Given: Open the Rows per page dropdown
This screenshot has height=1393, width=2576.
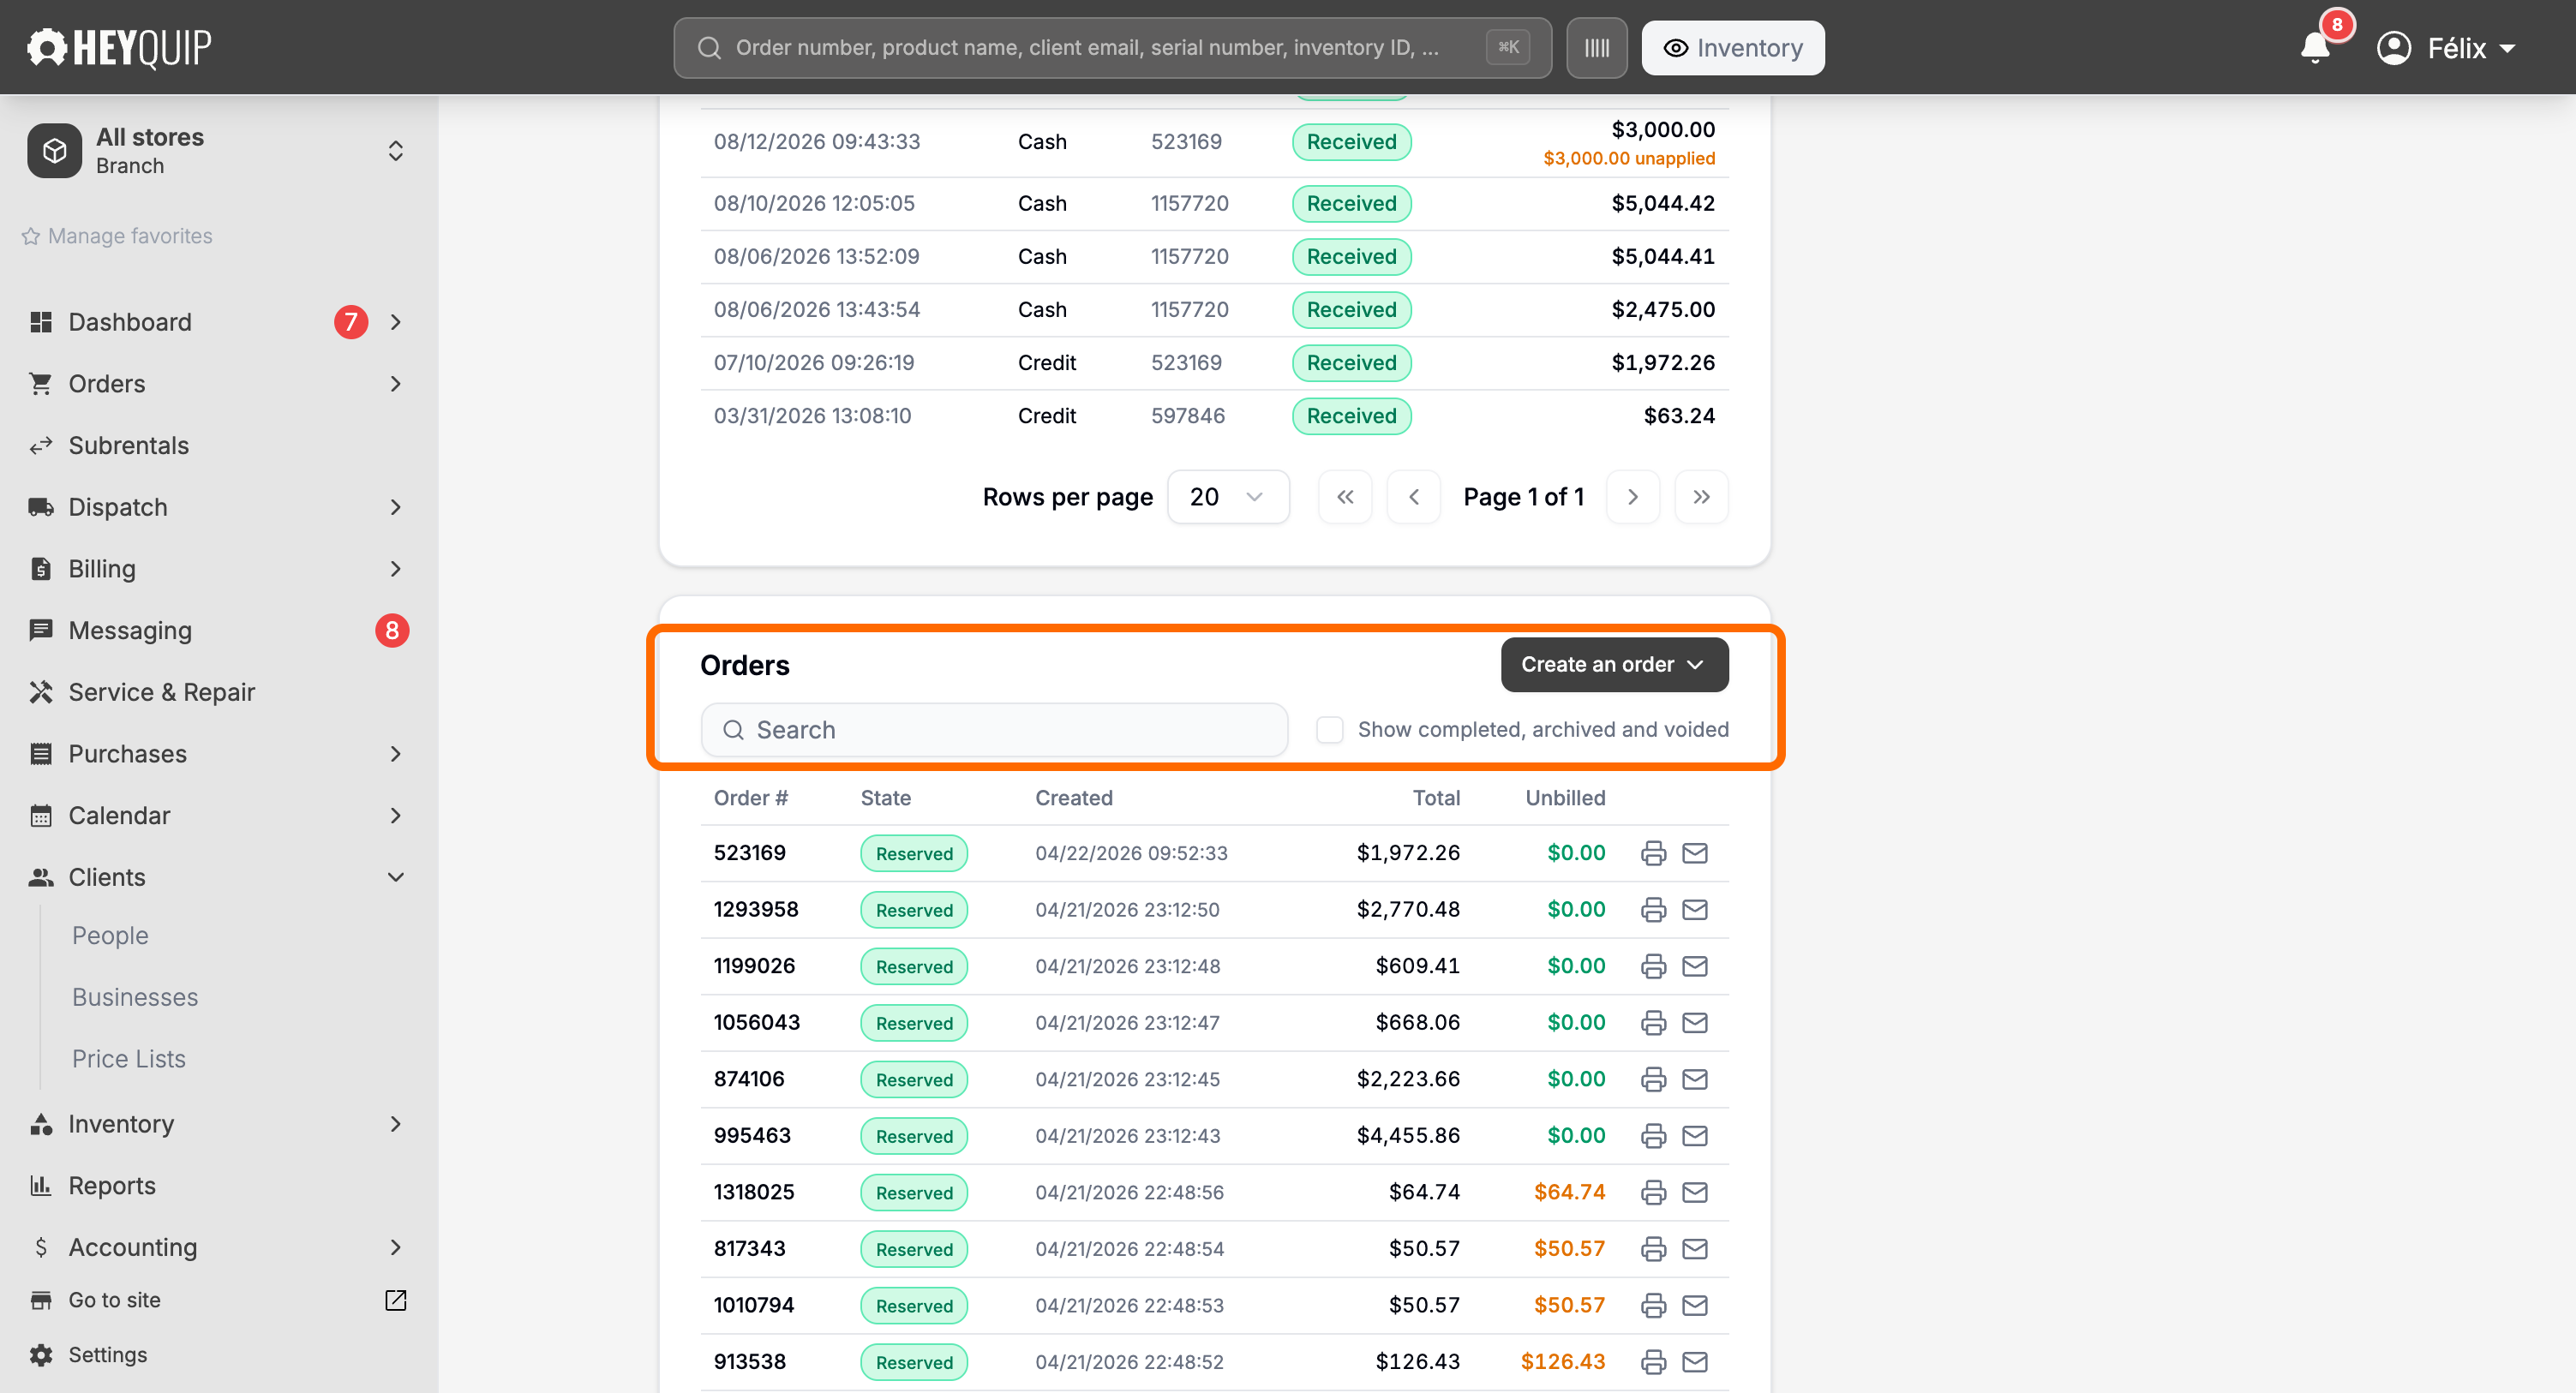Looking at the screenshot, I should [x=1228, y=497].
